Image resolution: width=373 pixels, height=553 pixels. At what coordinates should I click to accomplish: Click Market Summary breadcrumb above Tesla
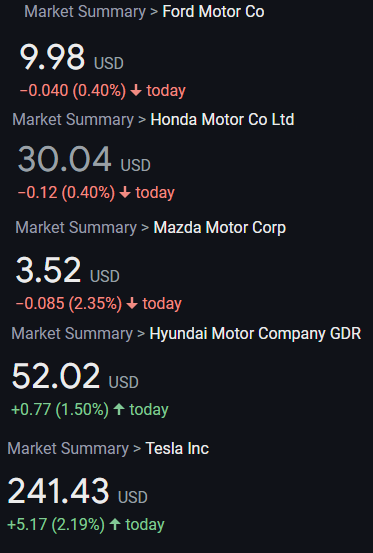click(x=68, y=449)
